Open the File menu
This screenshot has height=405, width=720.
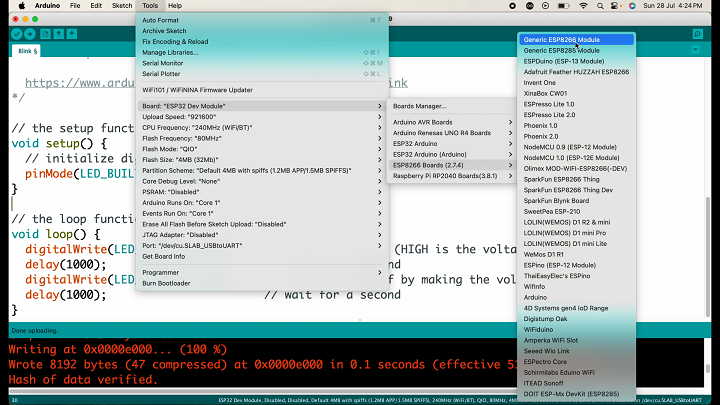75,6
